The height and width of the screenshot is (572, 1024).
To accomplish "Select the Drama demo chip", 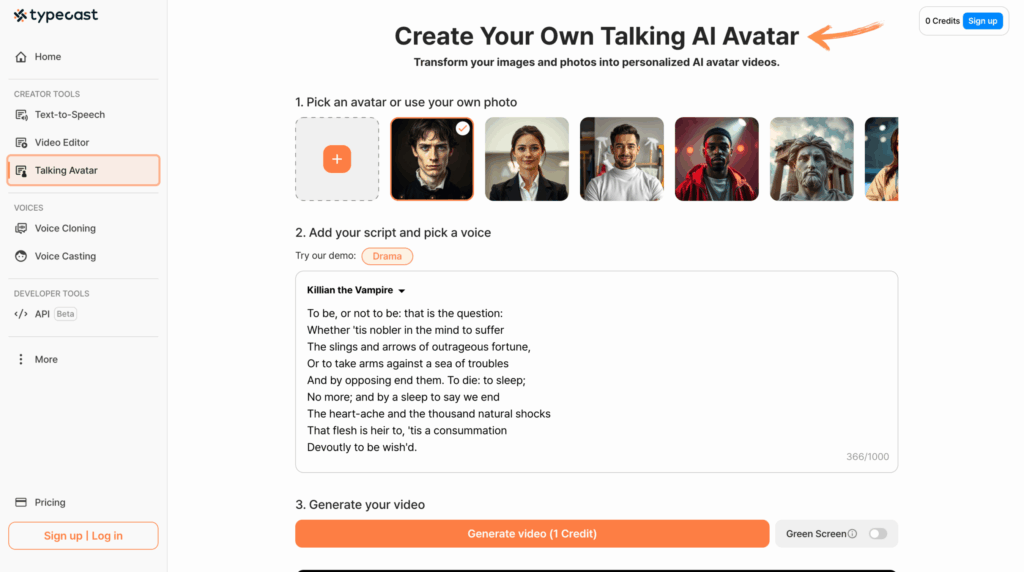I will tap(387, 257).
